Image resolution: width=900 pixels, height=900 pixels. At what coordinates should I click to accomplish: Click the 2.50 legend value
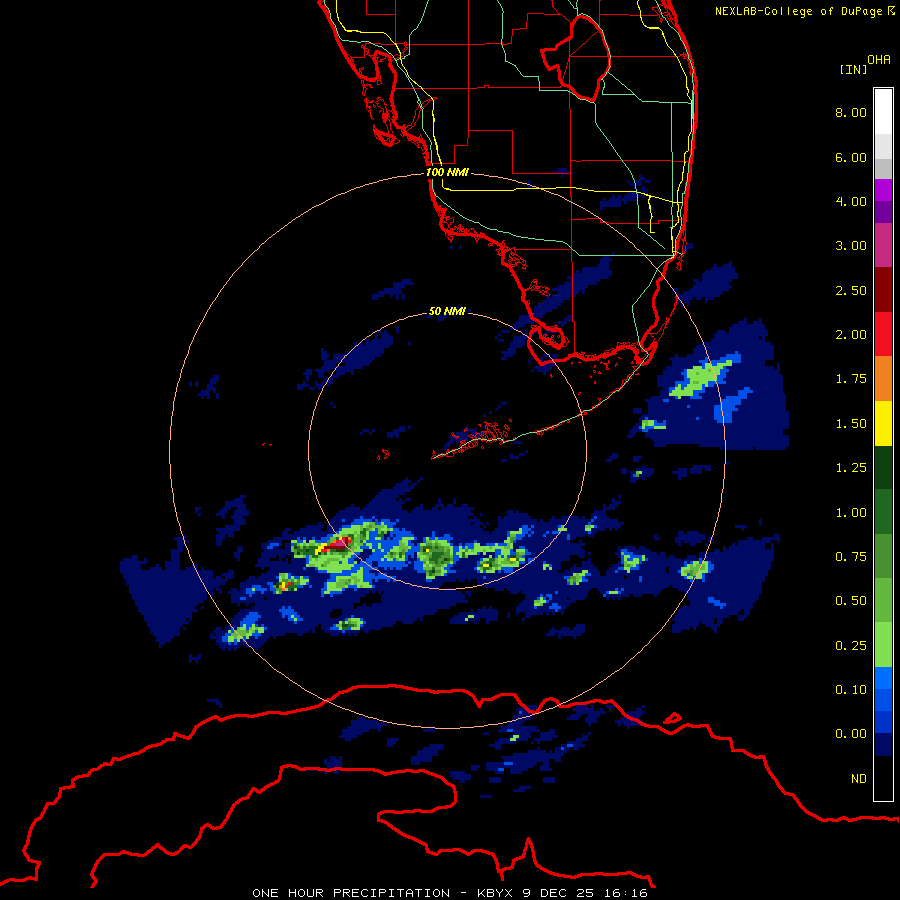(x=851, y=290)
